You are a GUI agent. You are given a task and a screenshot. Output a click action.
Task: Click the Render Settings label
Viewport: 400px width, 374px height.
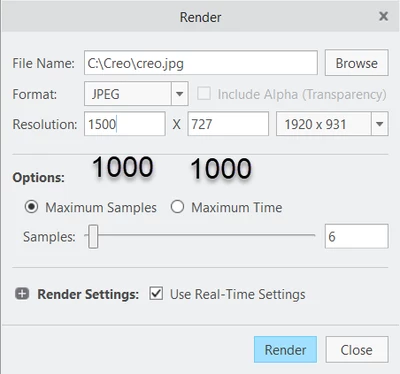[88, 294]
